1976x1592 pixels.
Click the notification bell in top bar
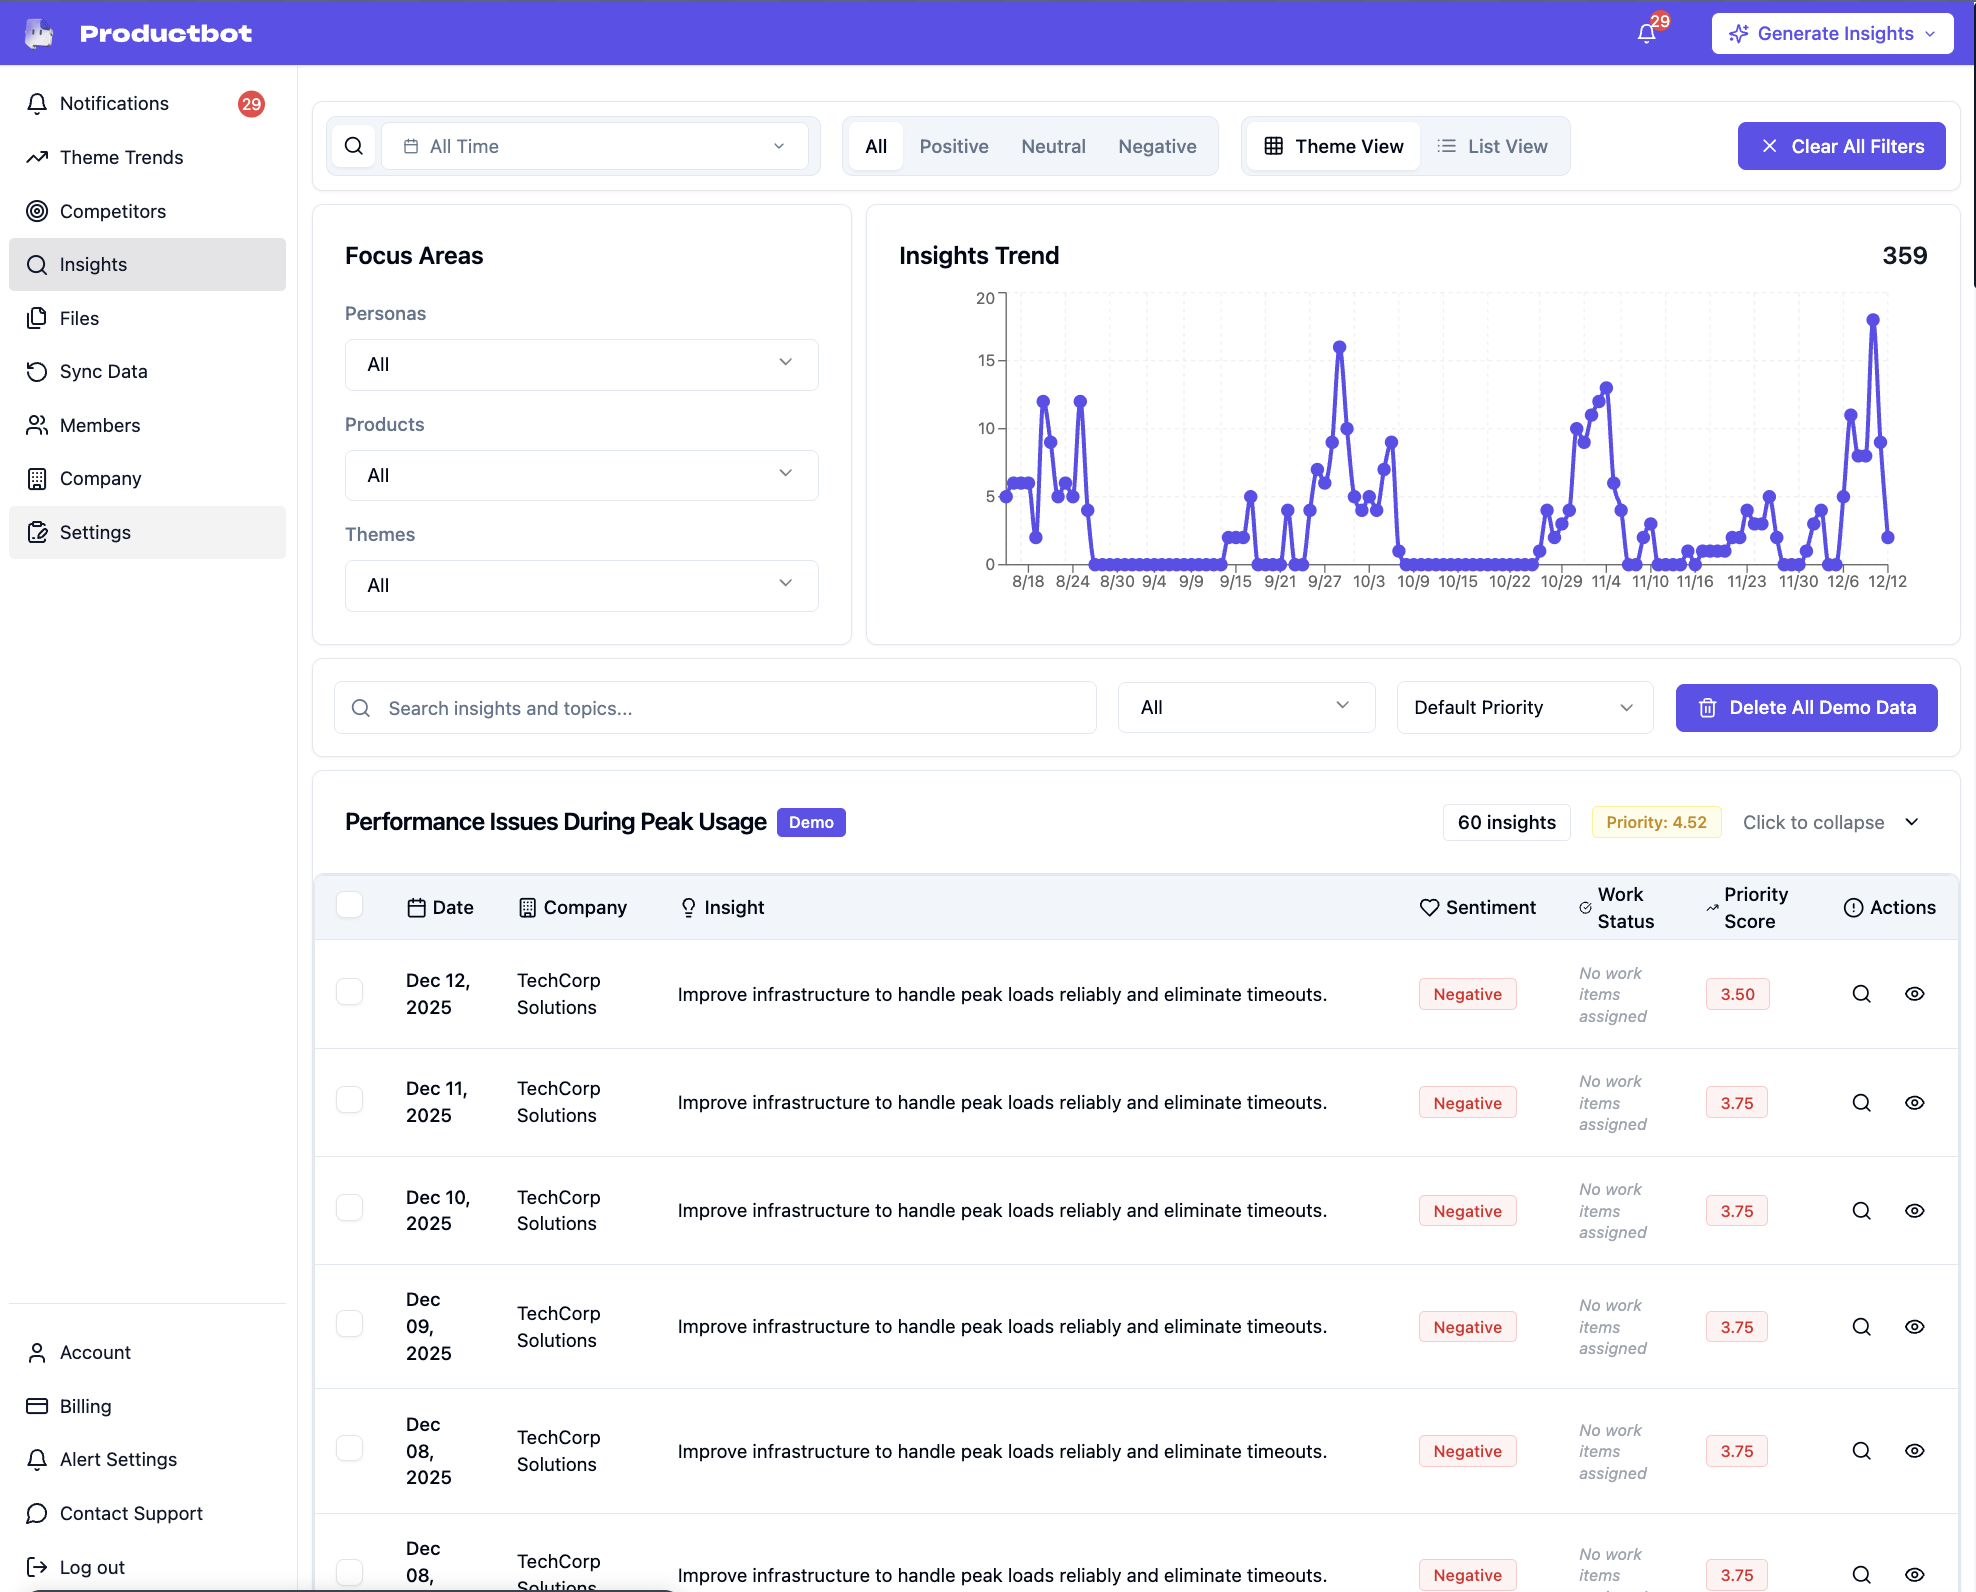[x=1646, y=34]
